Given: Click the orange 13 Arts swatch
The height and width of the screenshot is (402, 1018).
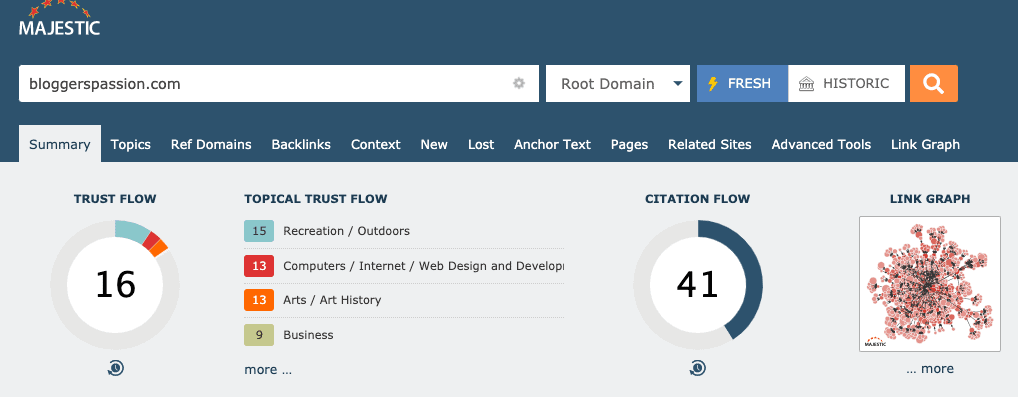Looking at the screenshot, I should [x=259, y=300].
